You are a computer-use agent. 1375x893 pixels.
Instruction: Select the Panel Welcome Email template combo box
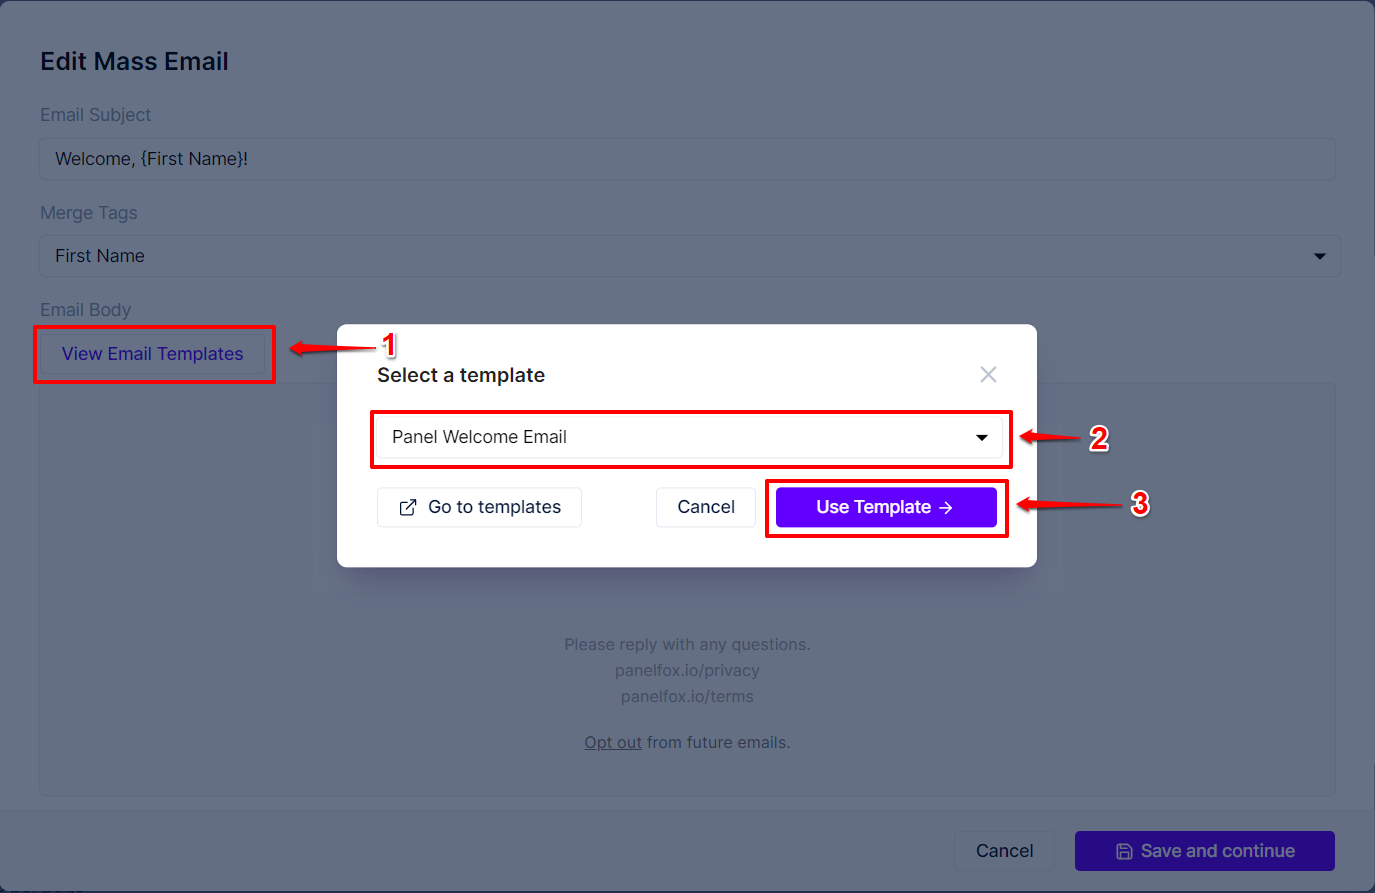pos(689,437)
